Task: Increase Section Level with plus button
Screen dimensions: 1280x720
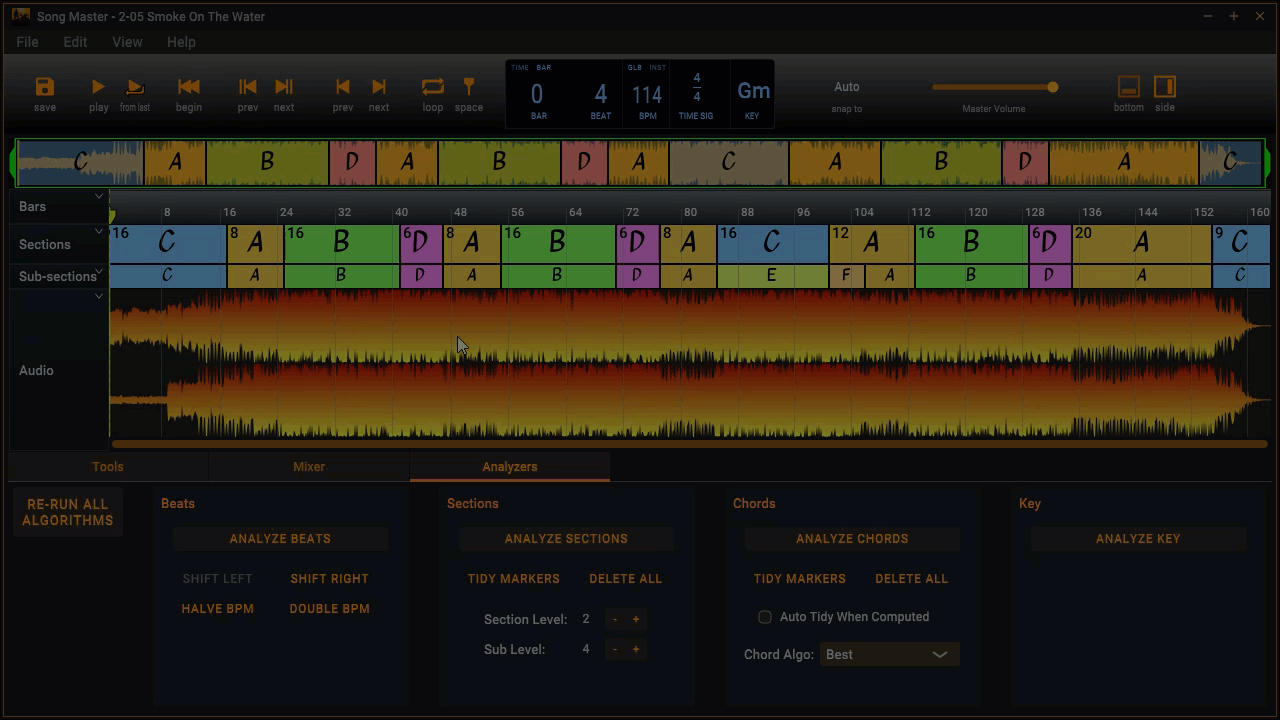Action: tap(635, 620)
